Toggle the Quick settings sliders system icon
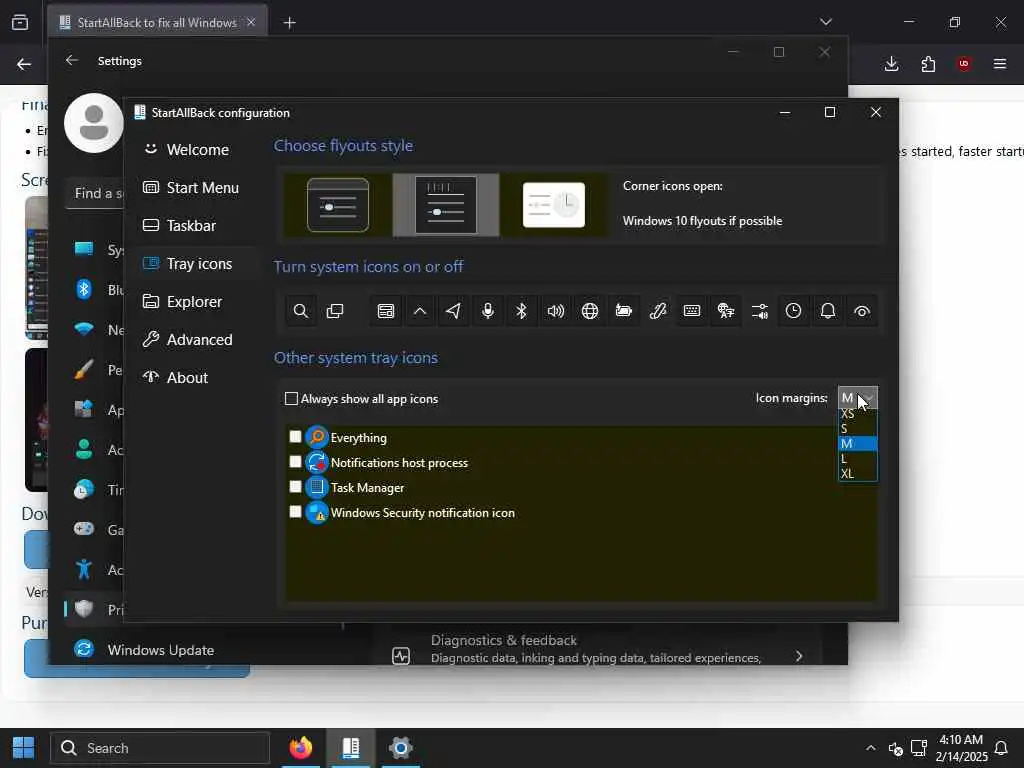This screenshot has height=768, width=1024. coord(760,311)
